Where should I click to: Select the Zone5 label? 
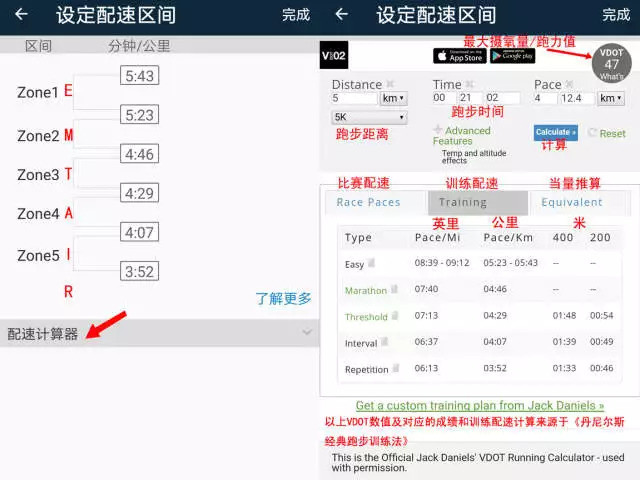[x=38, y=256]
